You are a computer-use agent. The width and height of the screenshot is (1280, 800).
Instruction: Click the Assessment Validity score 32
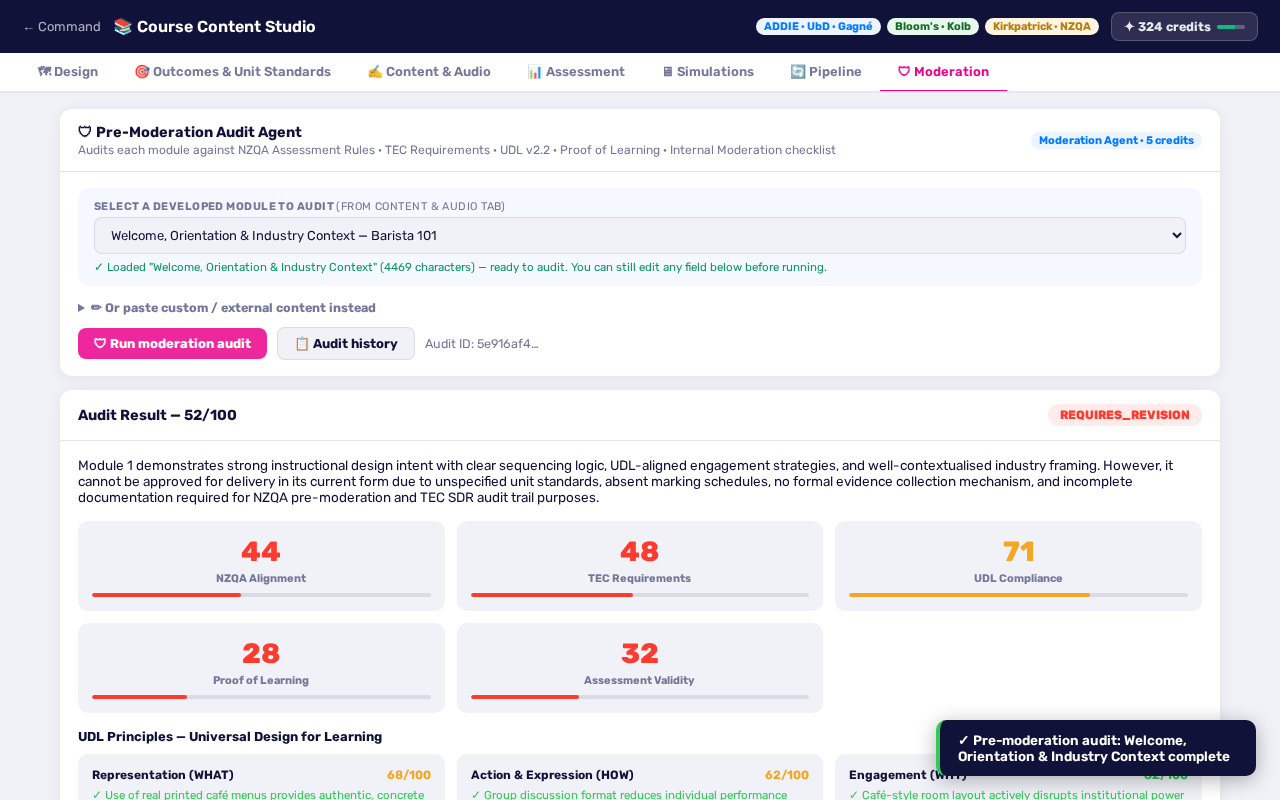pyautogui.click(x=640, y=654)
